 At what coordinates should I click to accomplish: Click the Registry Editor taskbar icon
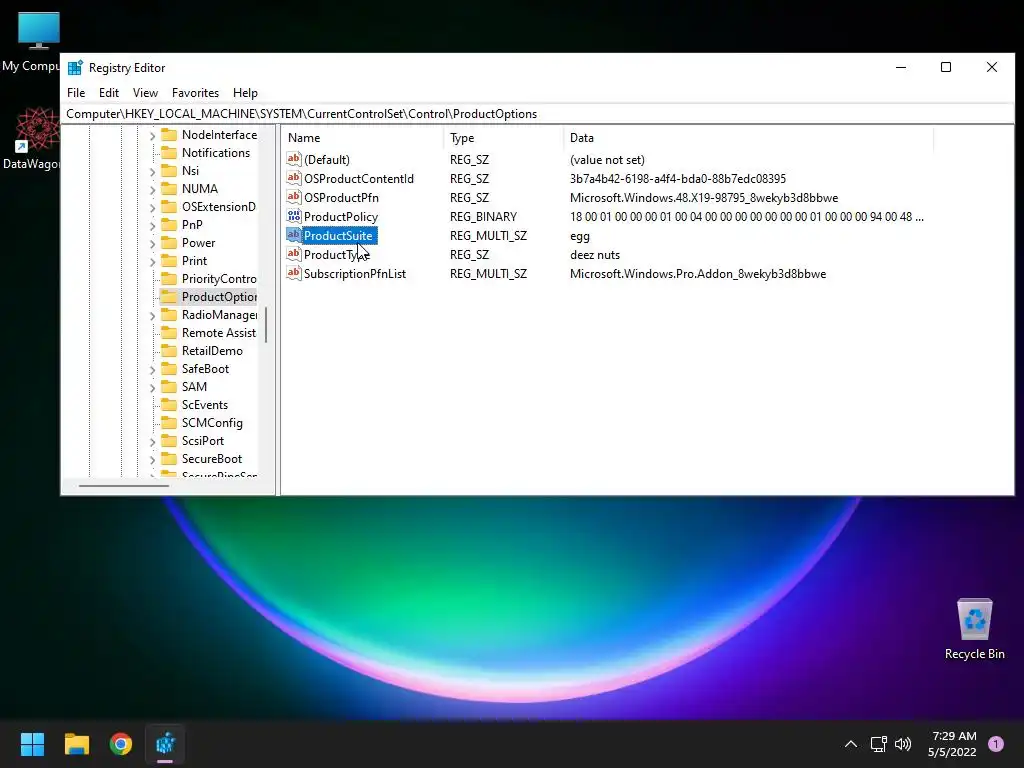click(165, 744)
